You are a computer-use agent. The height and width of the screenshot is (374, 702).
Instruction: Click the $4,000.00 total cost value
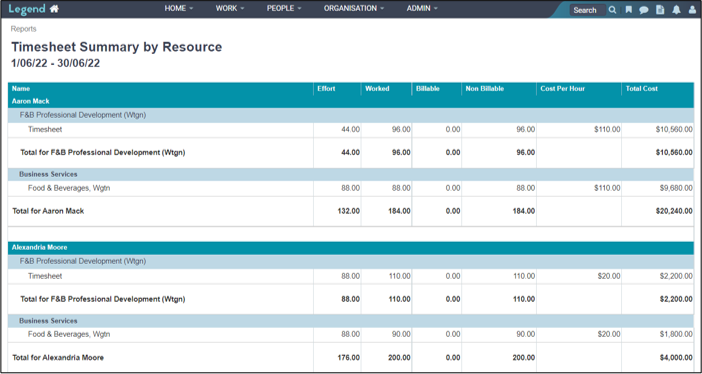(676, 357)
